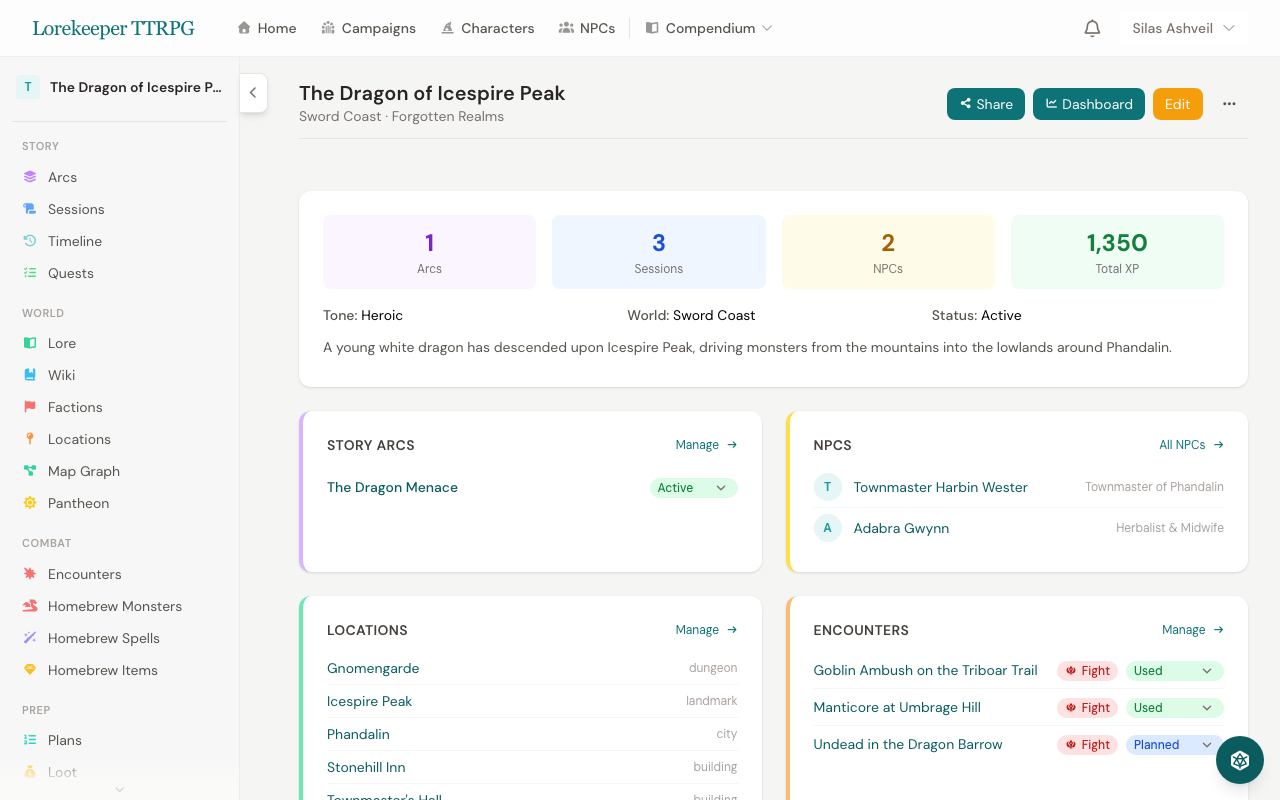Select the Map Graph icon in the sidebar

30,470
